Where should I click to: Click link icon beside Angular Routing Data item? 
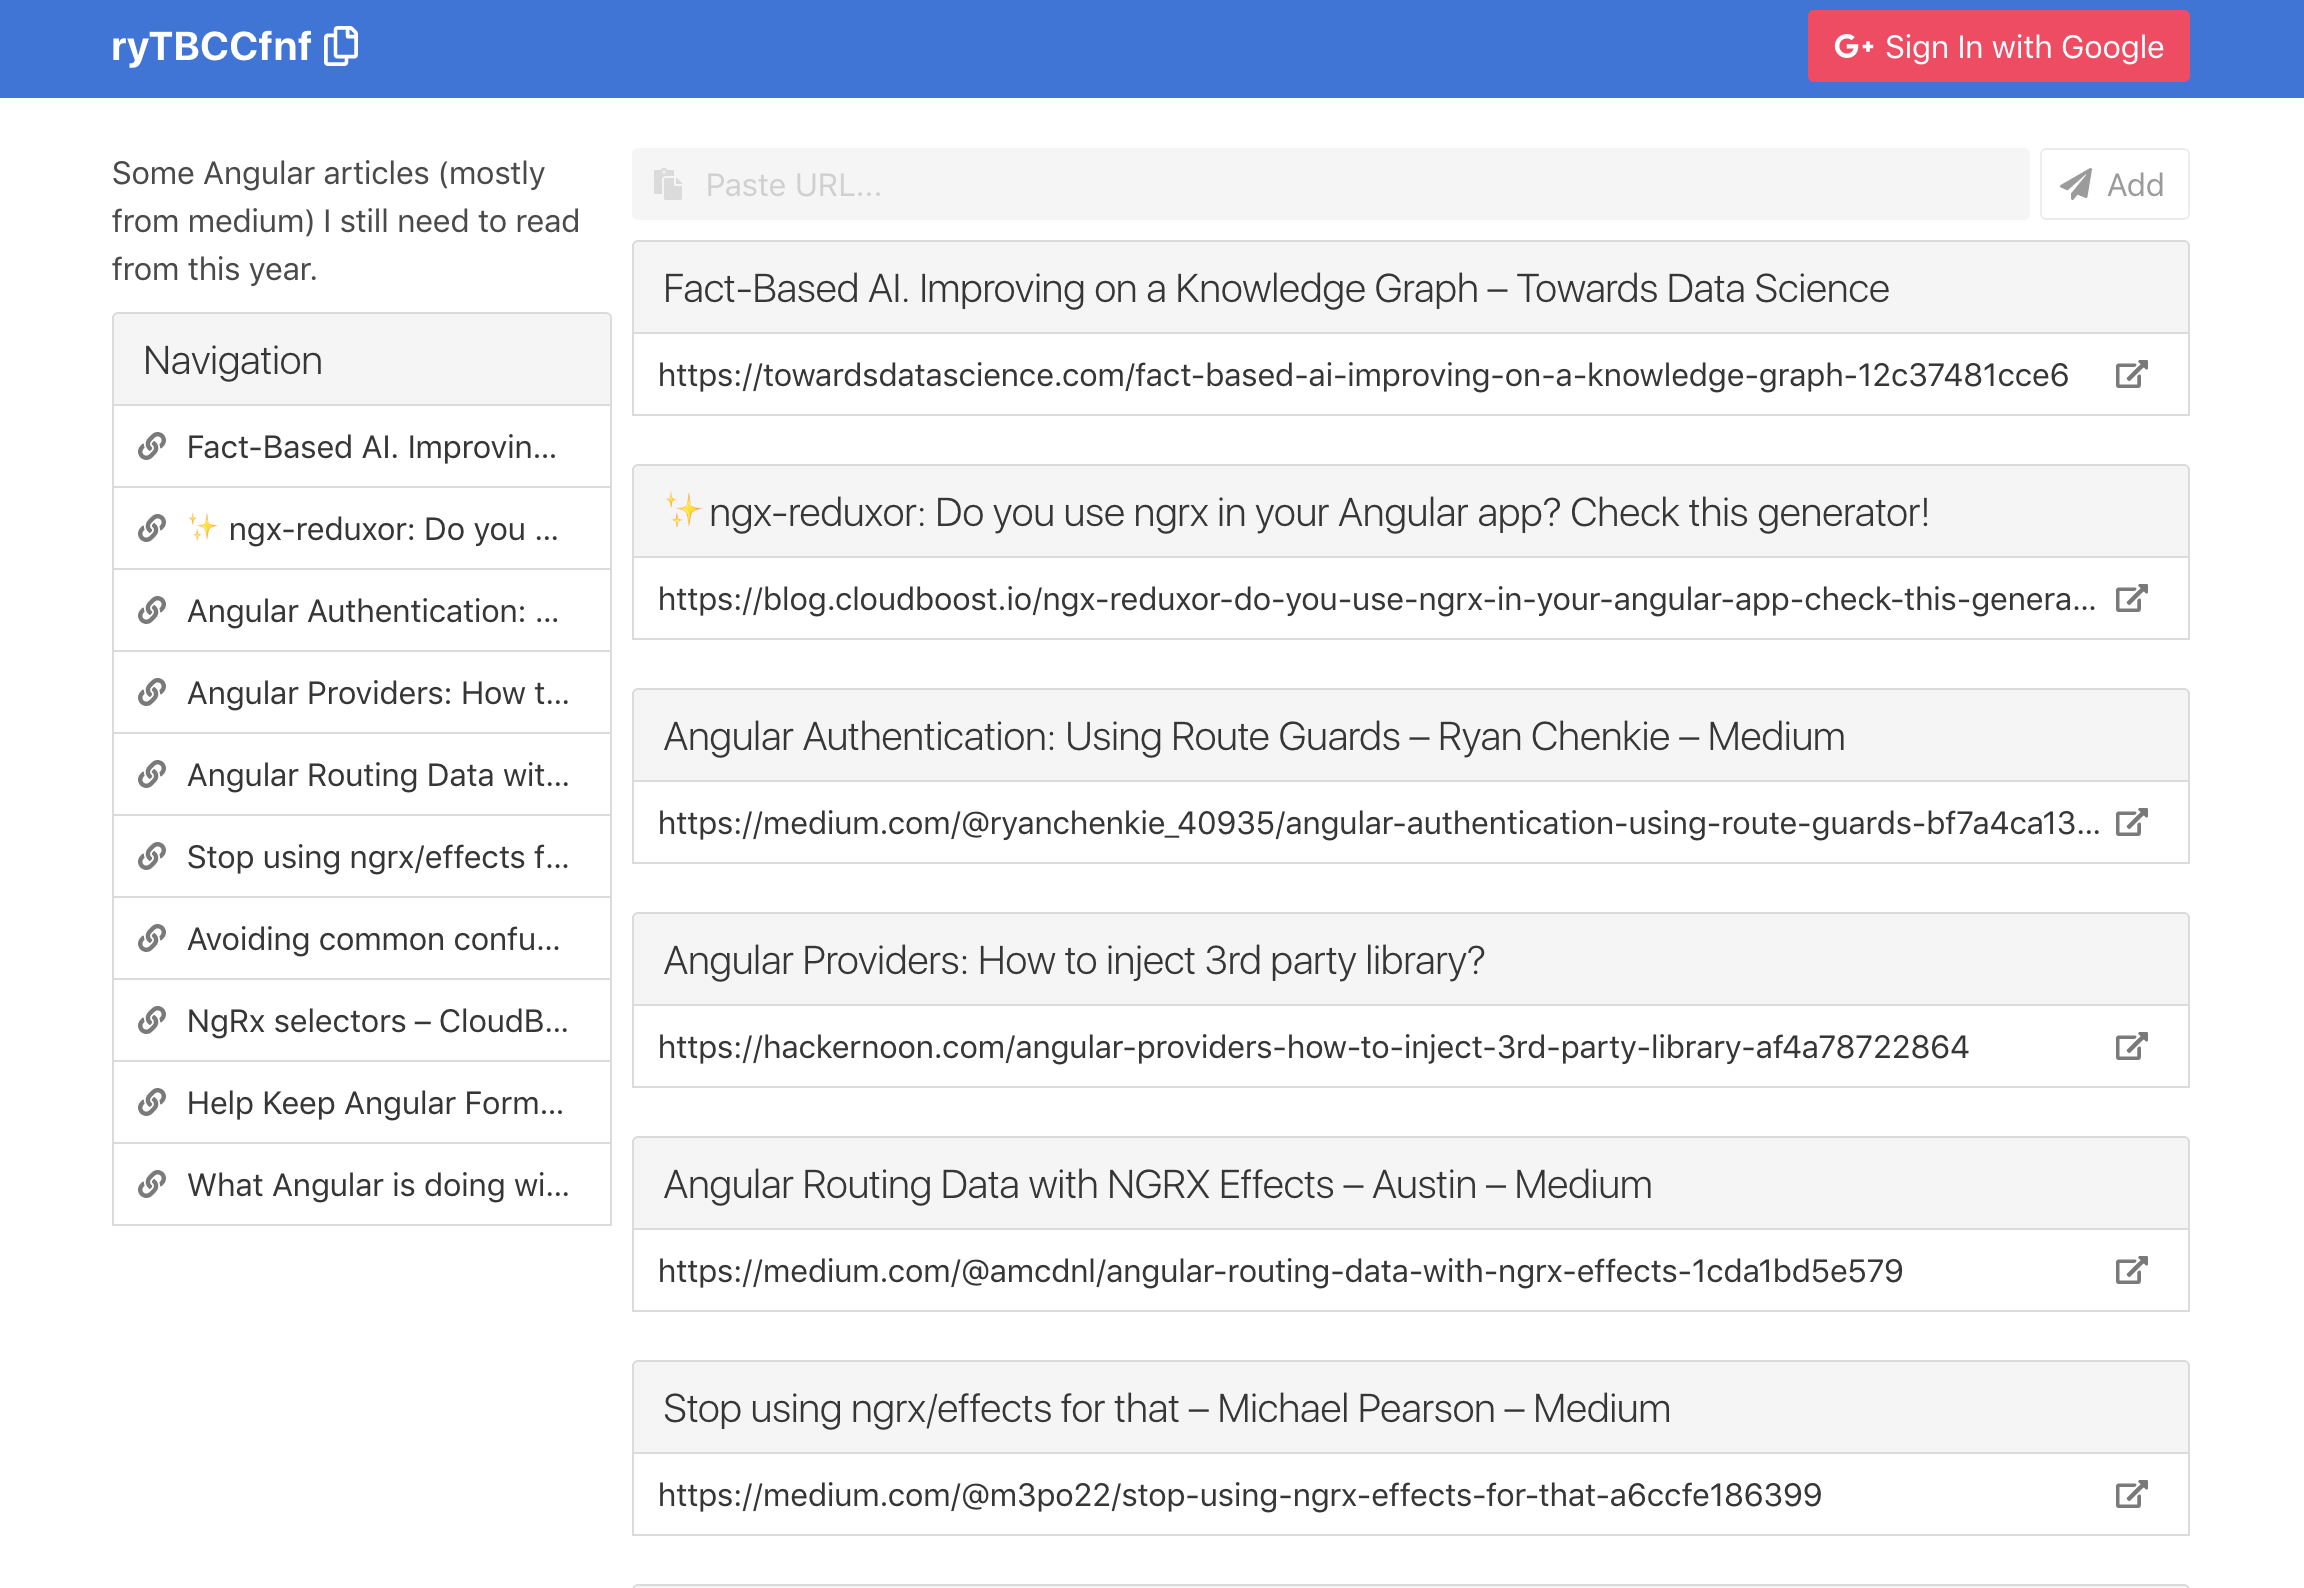click(x=152, y=774)
